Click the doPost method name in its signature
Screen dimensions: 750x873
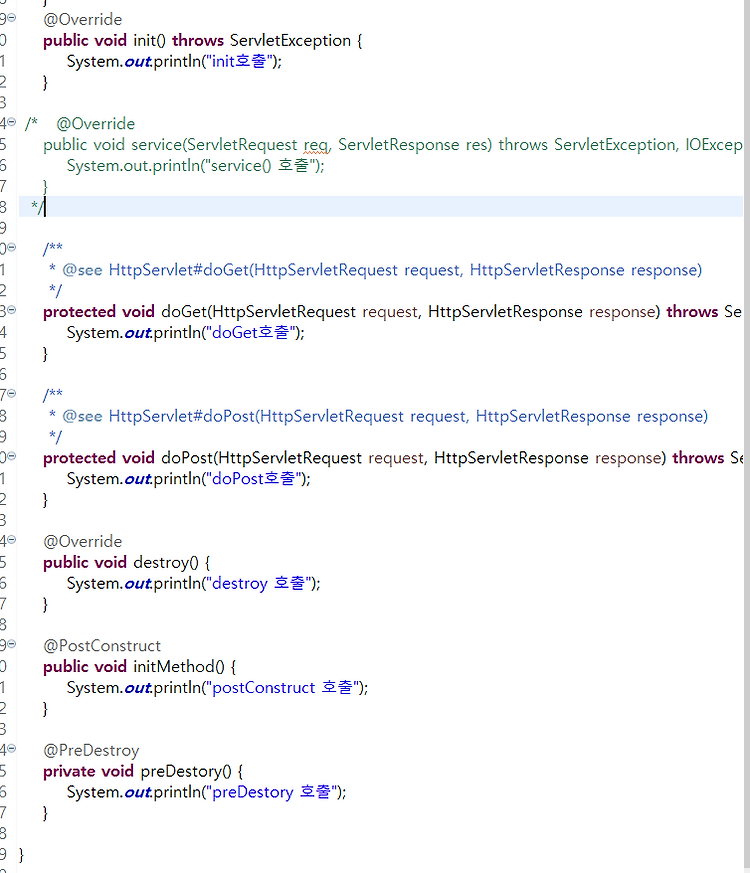point(187,458)
